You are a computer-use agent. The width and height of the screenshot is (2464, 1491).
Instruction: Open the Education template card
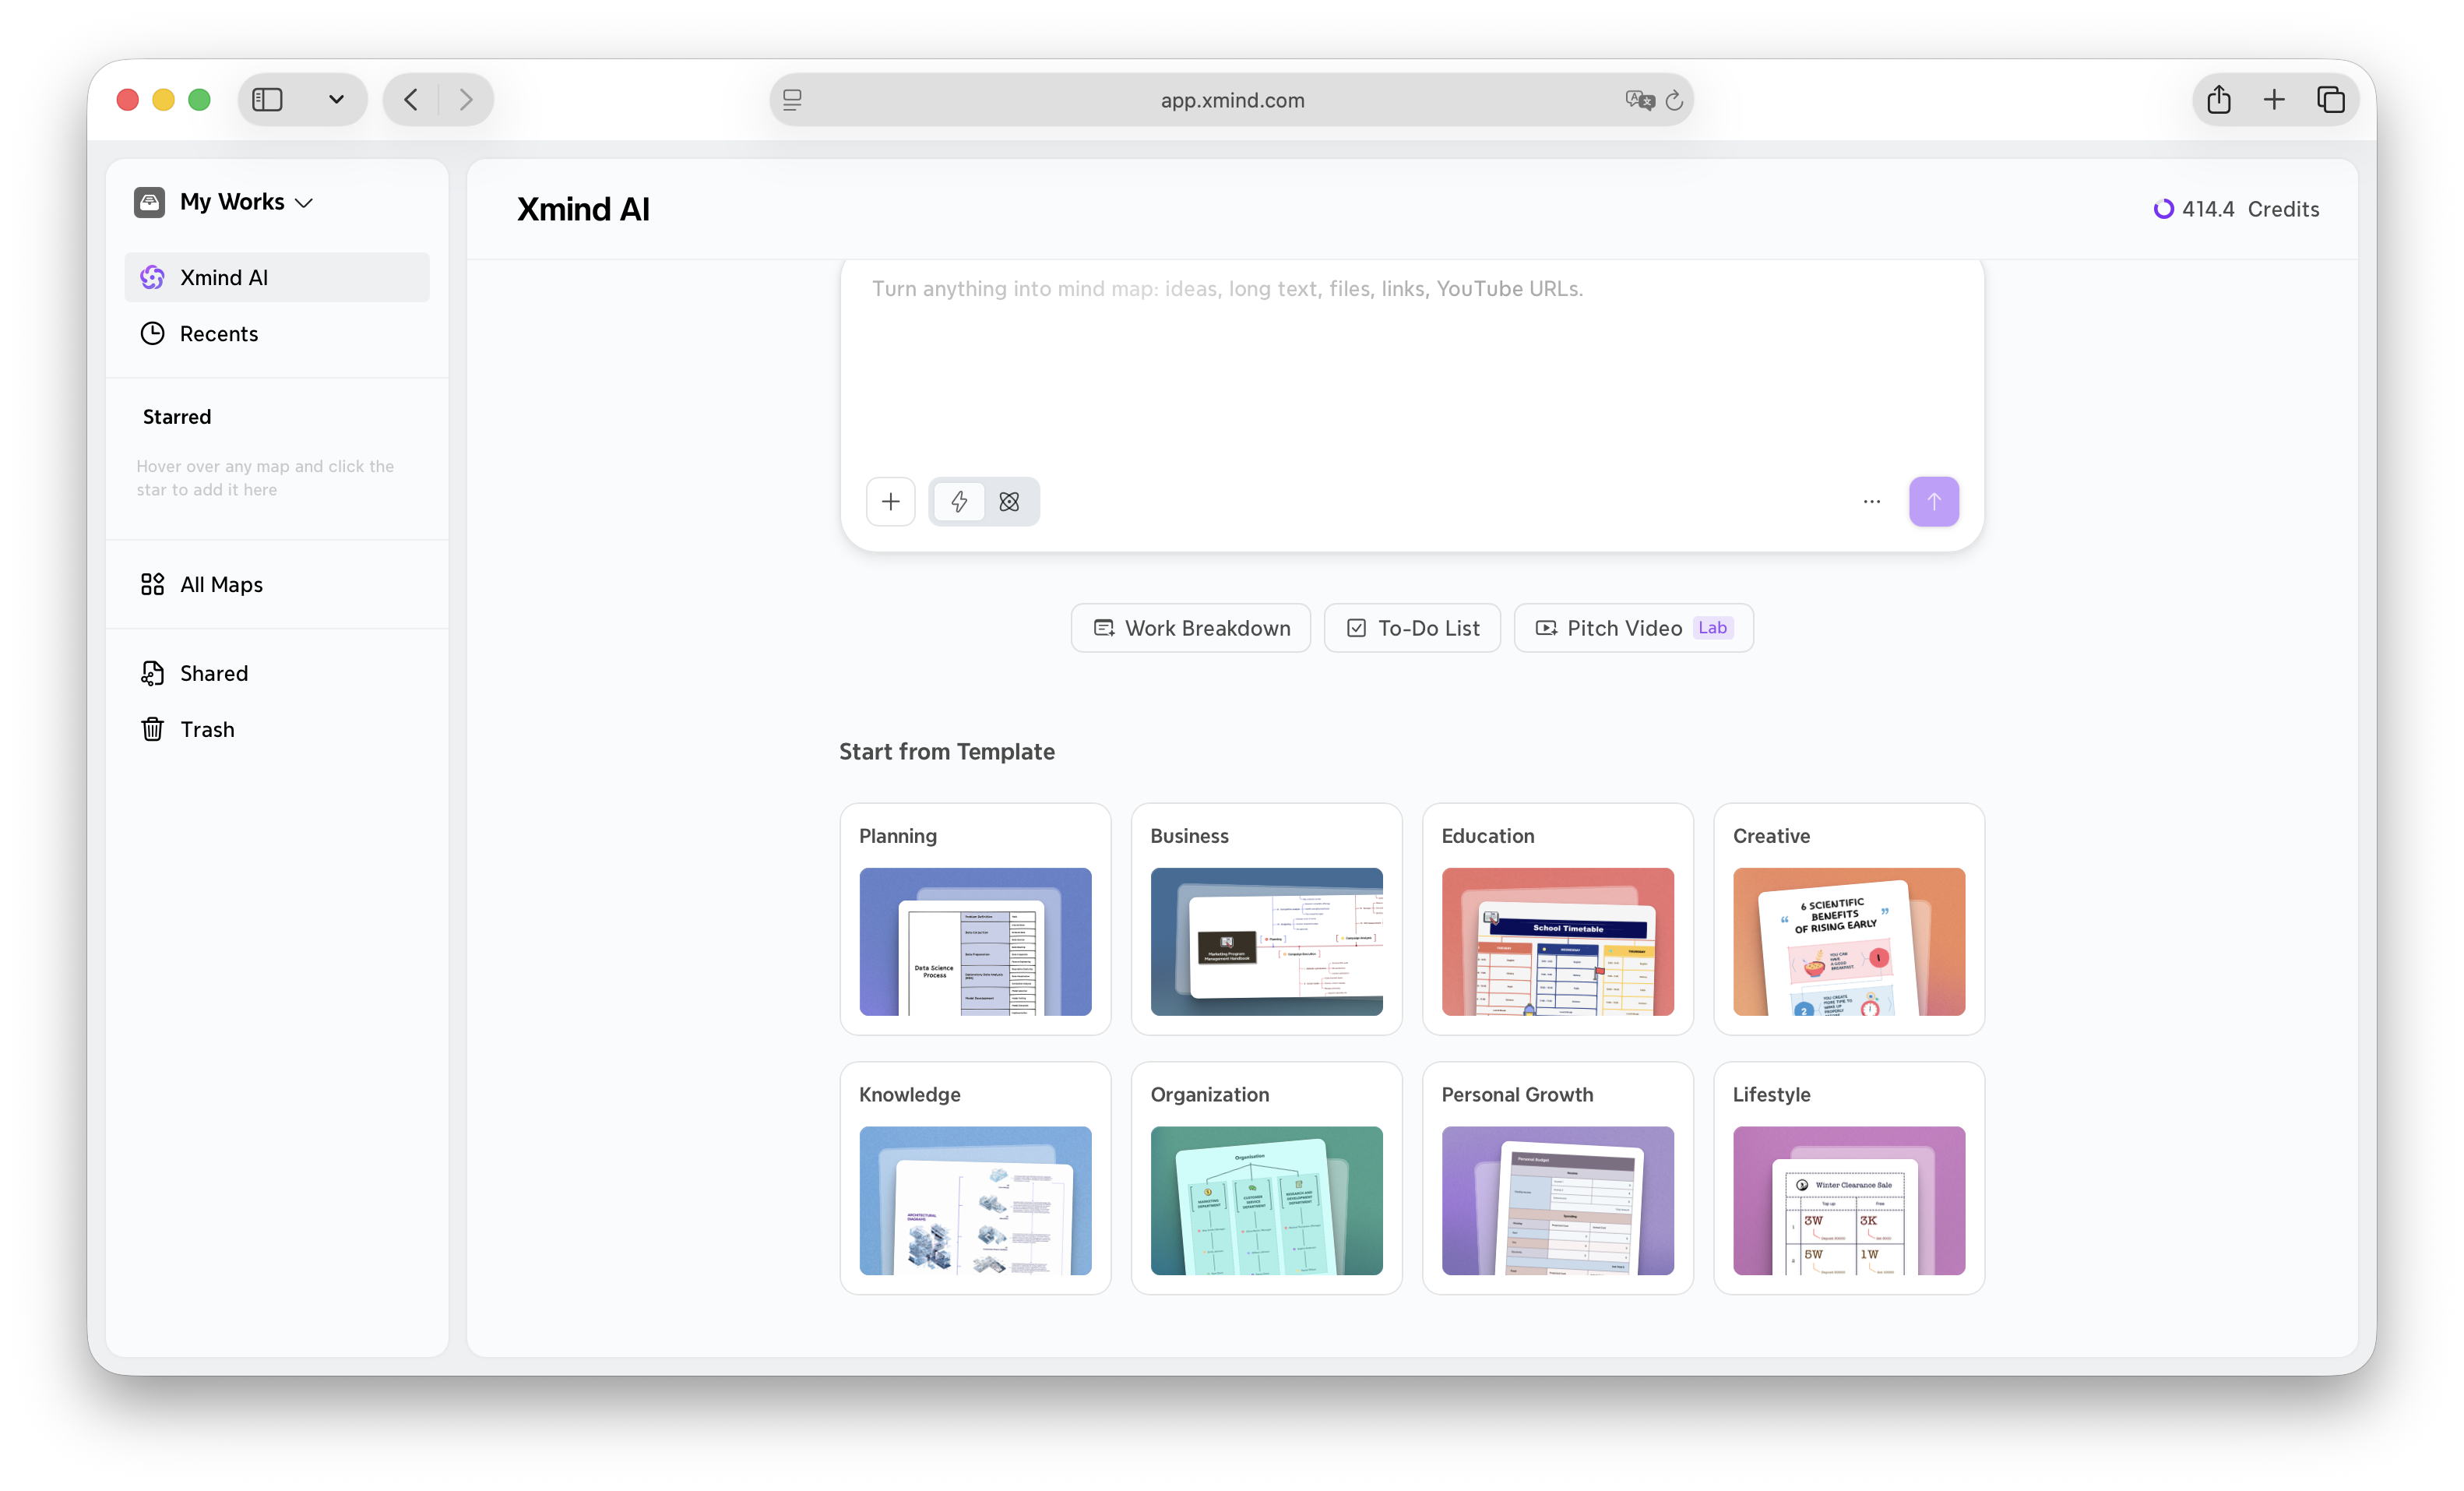[1557, 918]
